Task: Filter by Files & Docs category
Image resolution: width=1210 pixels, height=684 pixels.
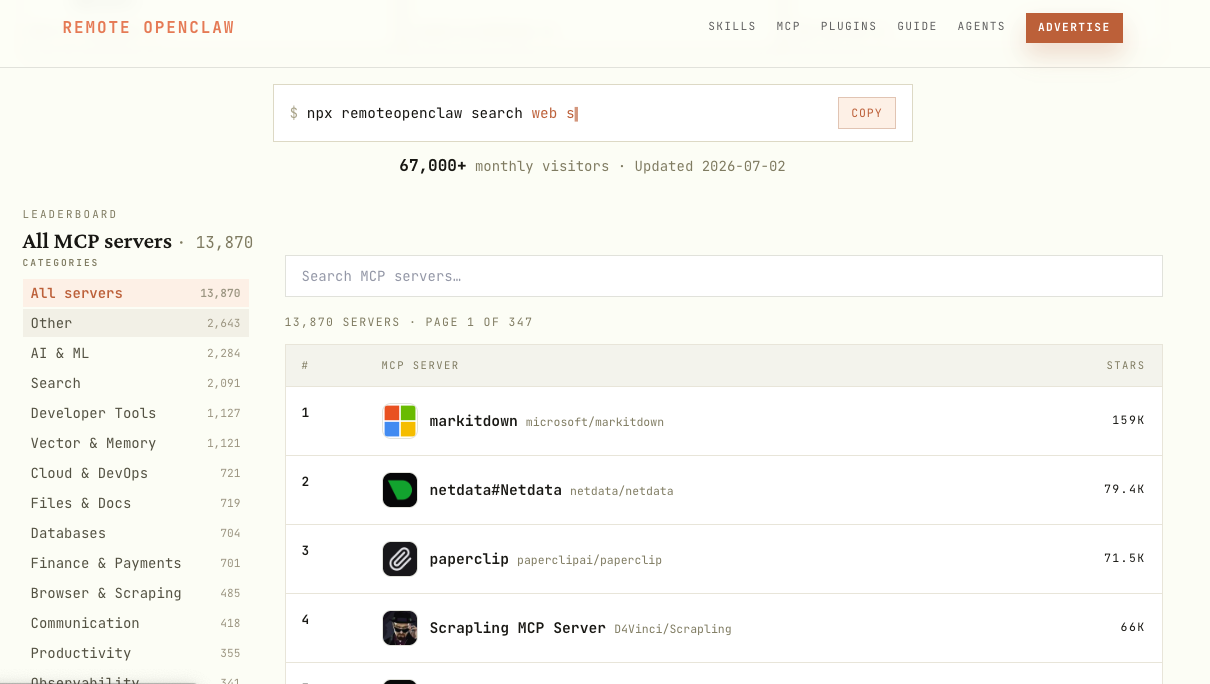Action: click(136, 503)
